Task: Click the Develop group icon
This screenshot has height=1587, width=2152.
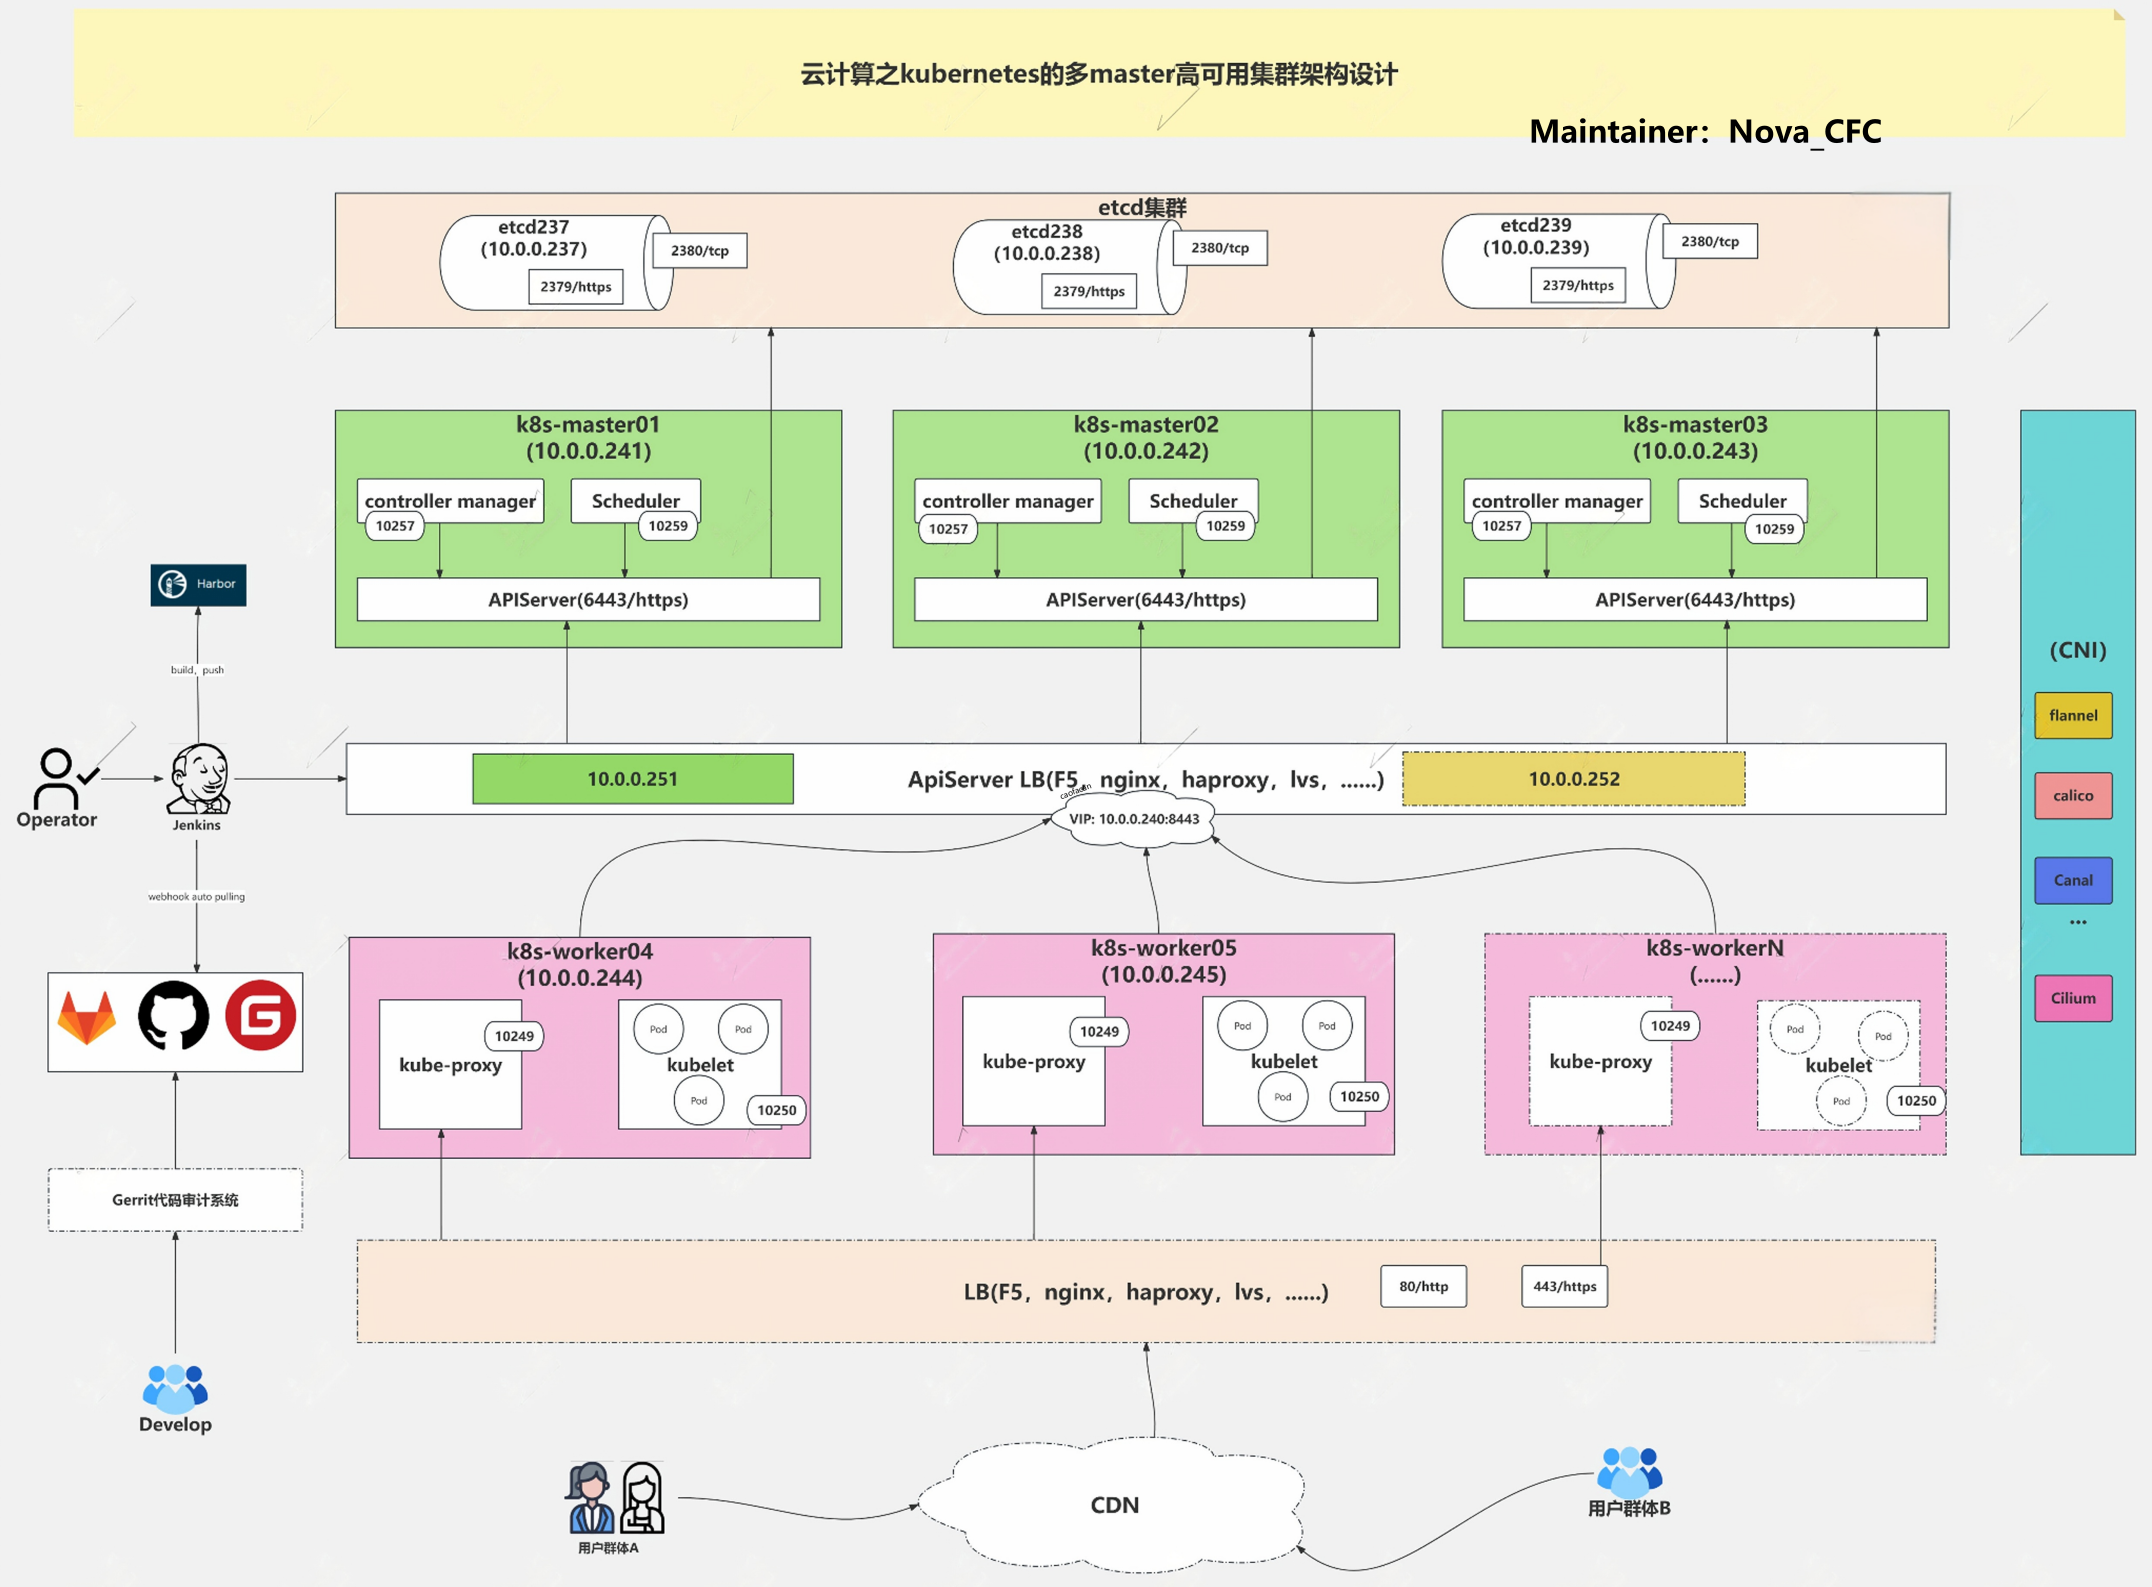Action: coord(175,1387)
